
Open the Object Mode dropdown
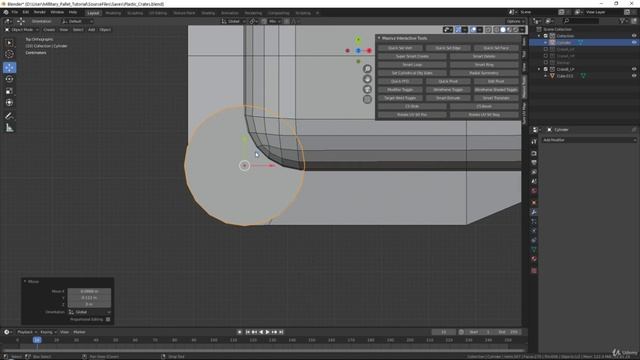(22, 30)
